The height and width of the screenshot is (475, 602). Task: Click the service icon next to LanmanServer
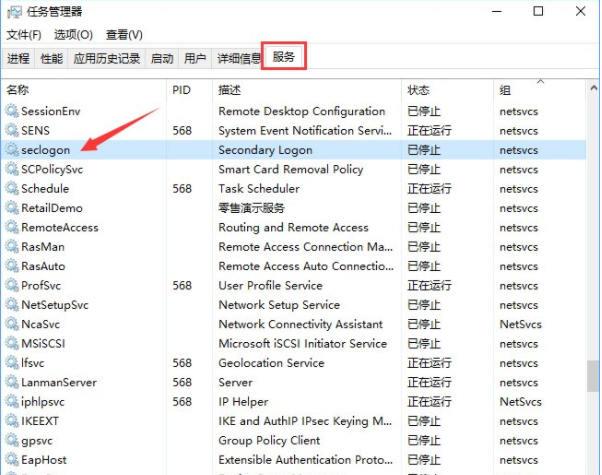tap(12, 383)
